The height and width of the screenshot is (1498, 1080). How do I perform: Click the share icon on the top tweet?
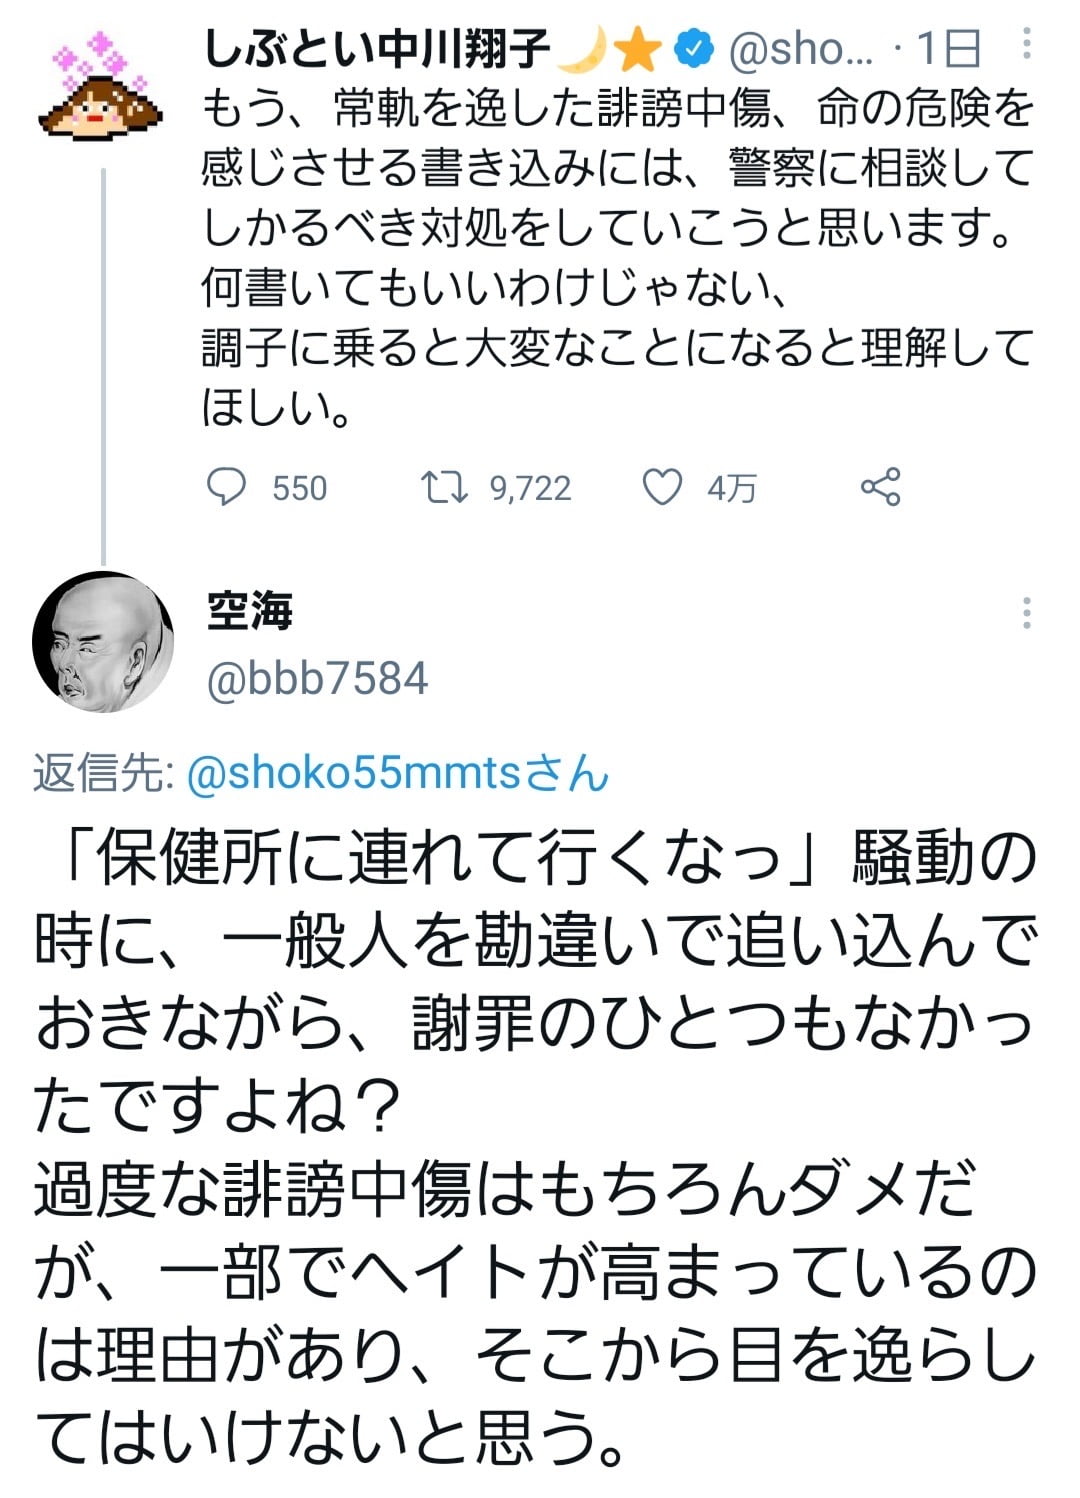(880, 487)
